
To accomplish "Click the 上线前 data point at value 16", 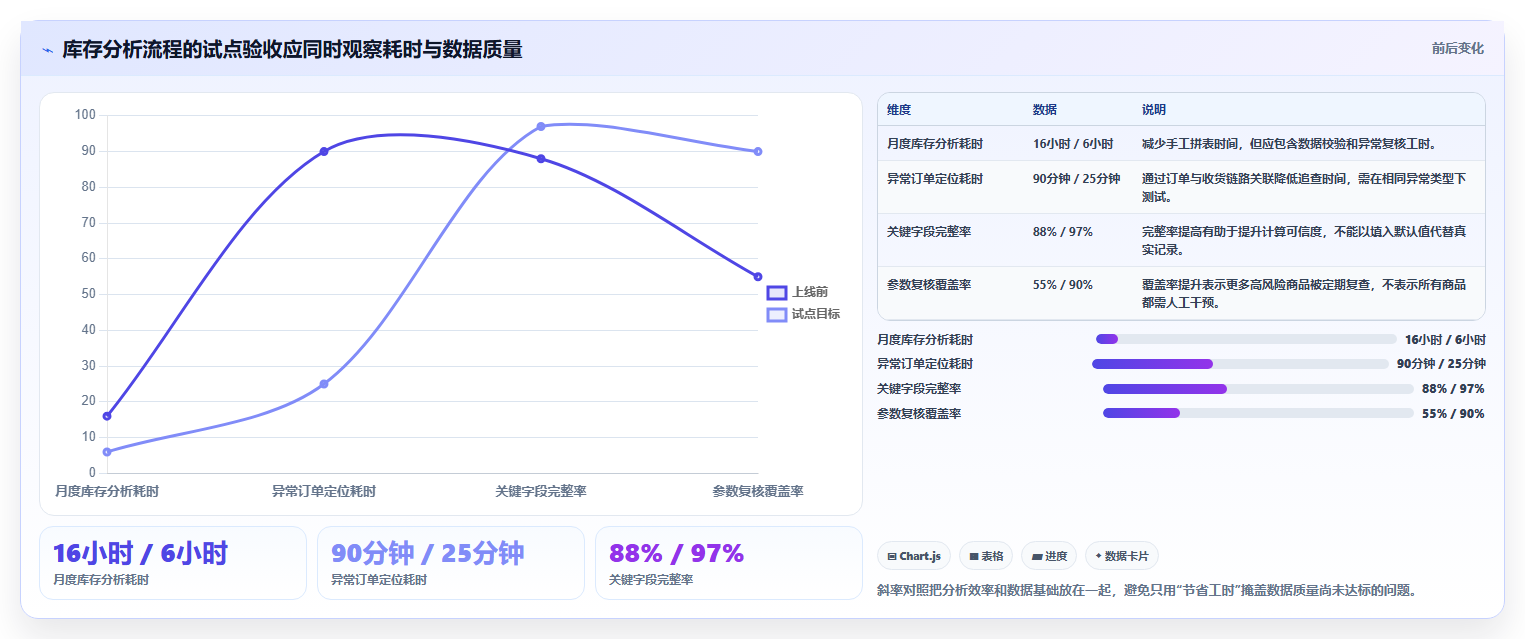I will coord(107,416).
